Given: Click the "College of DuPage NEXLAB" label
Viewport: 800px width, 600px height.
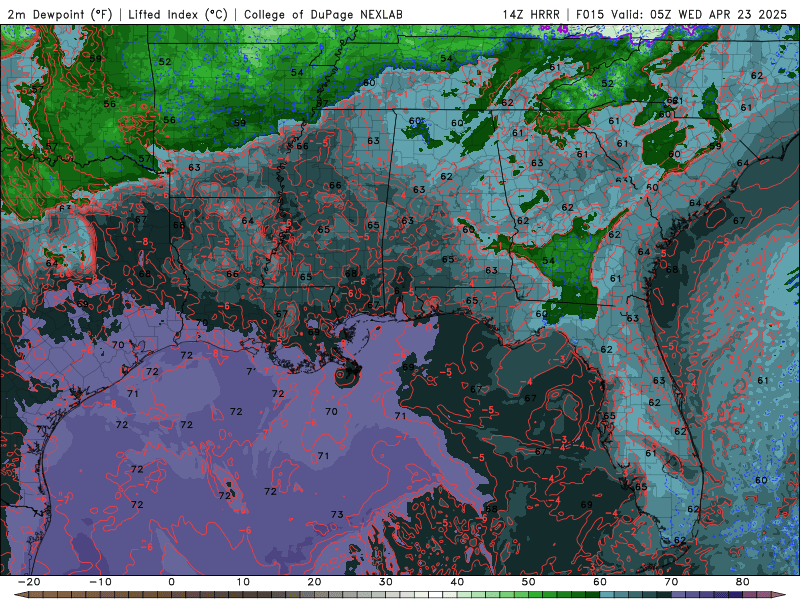Looking at the screenshot, I should tap(323, 14).
